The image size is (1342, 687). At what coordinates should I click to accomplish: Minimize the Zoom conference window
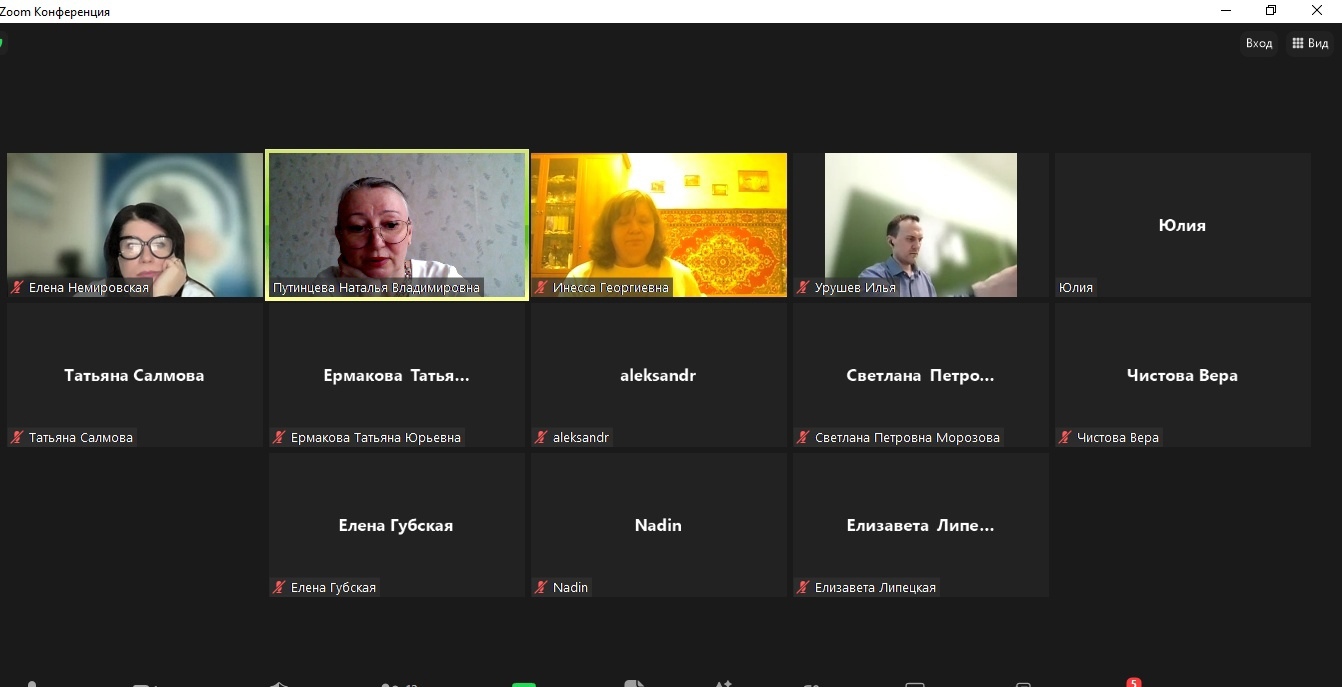click(x=1226, y=11)
